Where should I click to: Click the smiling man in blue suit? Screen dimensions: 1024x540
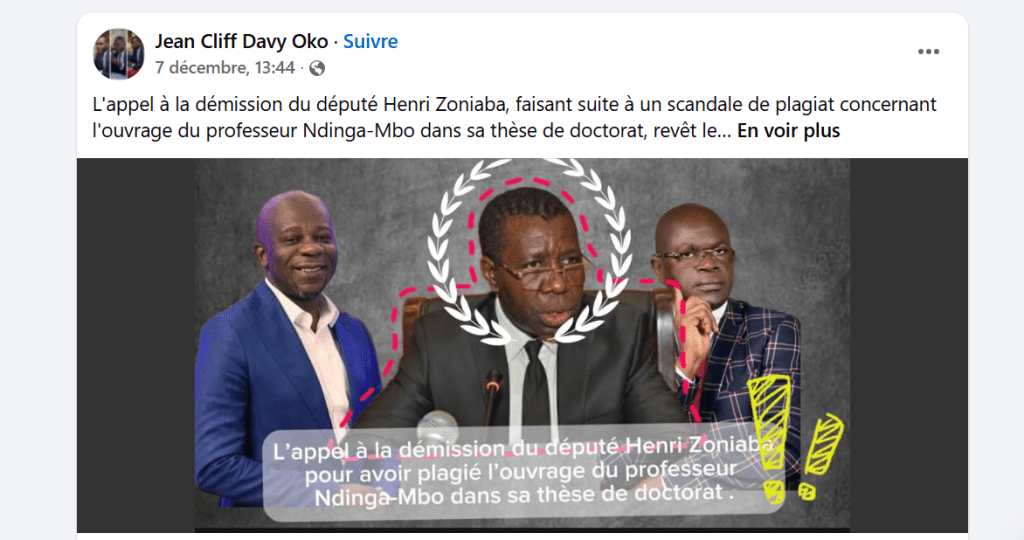[x=287, y=346]
